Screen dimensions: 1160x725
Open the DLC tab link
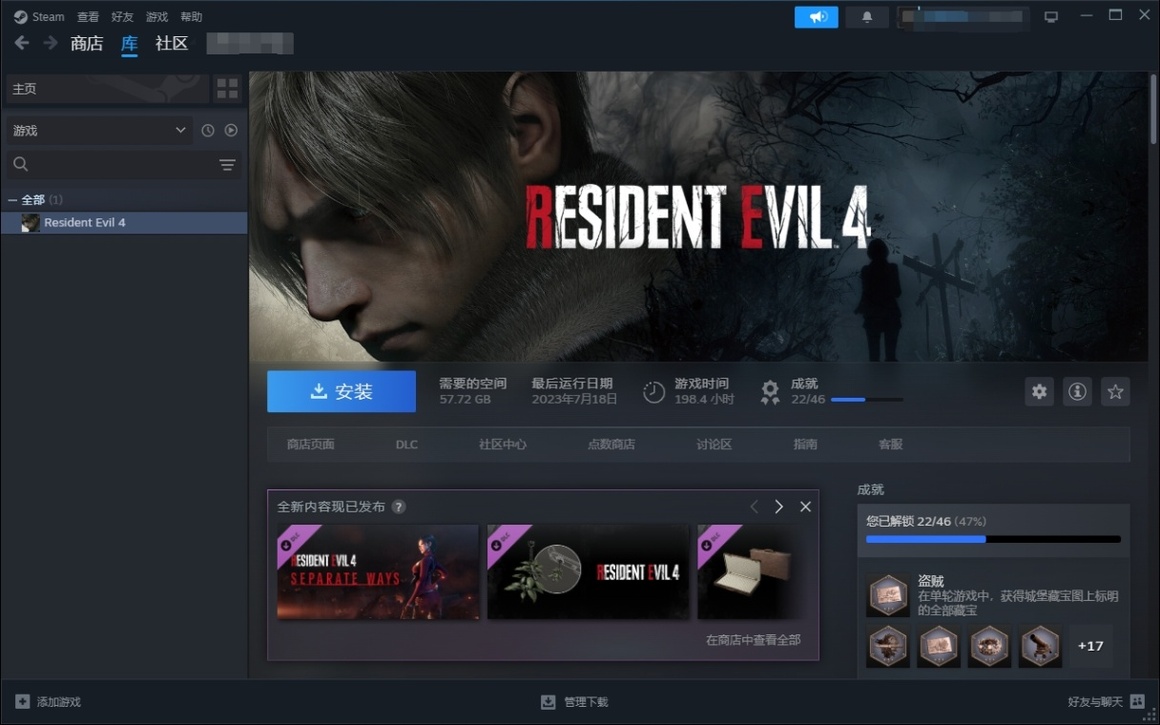pos(406,445)
